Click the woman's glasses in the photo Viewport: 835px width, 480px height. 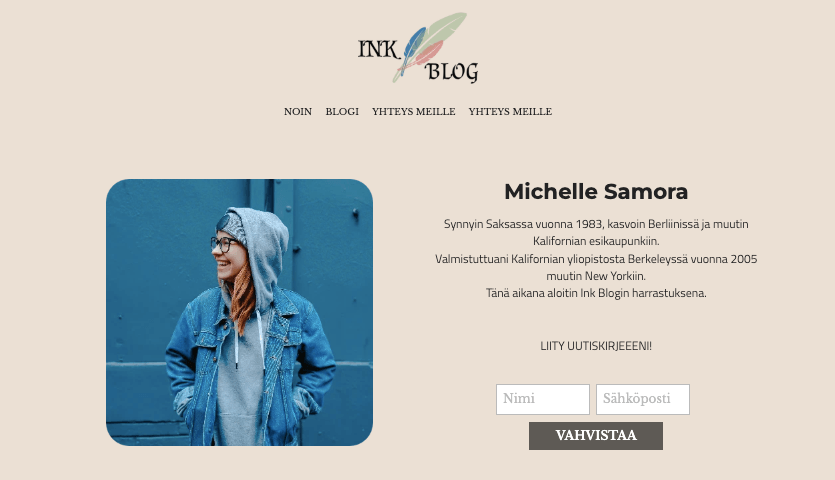(223, 245)
